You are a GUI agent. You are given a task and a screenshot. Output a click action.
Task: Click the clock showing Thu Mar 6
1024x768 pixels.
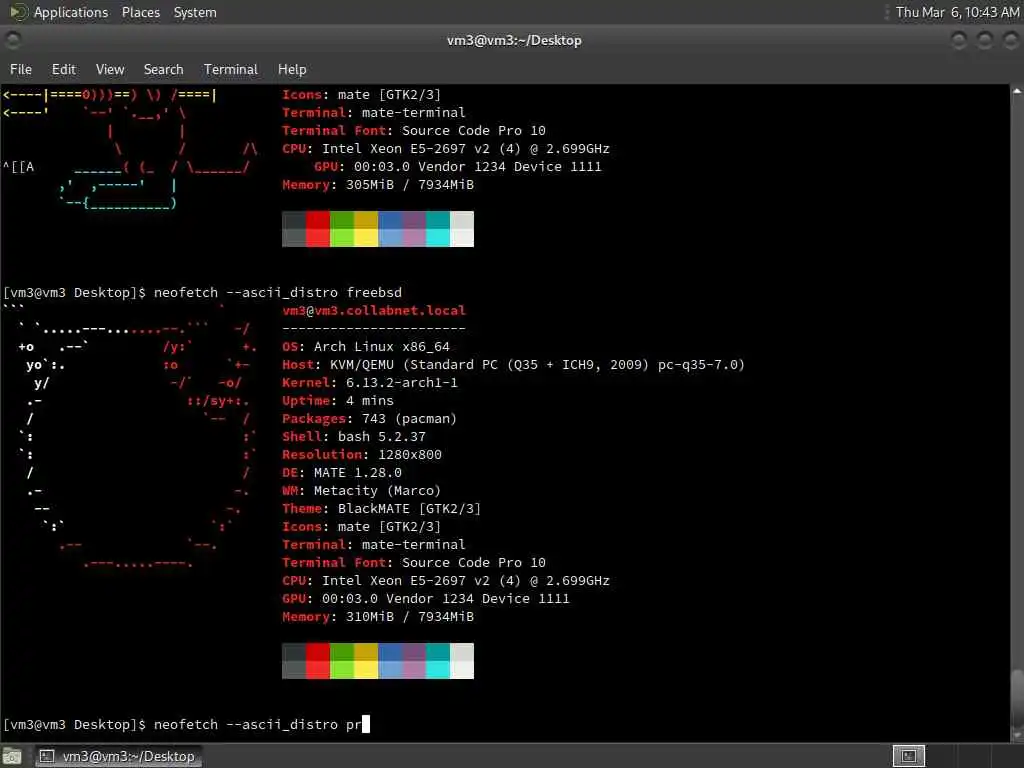coord(957,12)
